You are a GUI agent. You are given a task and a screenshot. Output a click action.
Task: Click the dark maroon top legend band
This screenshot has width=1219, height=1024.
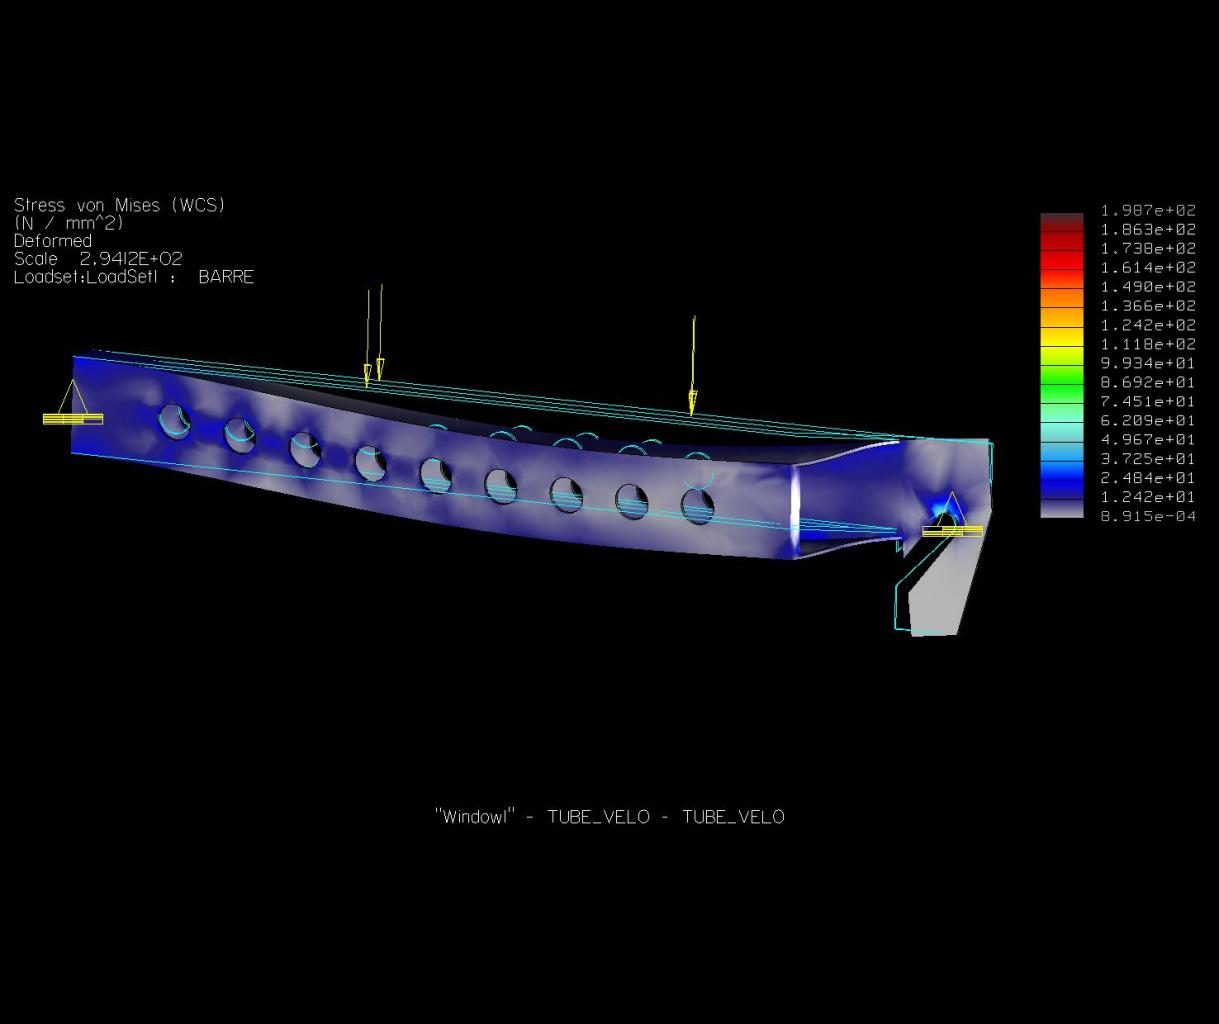1062,222
